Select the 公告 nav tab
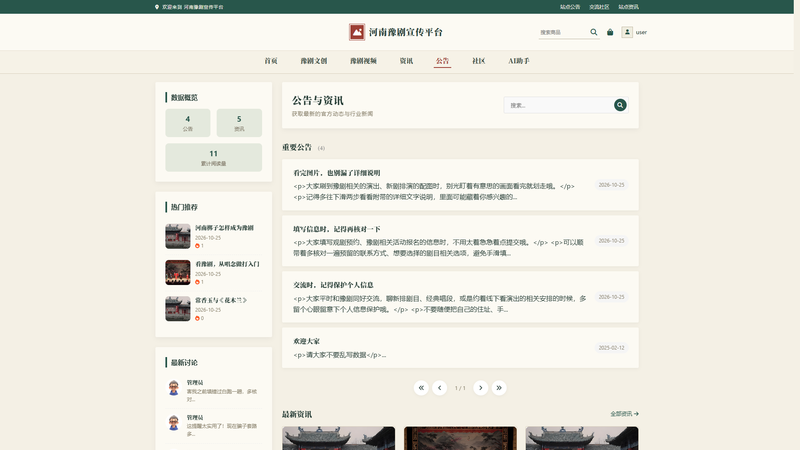The width and height of the screenshot is (800, 450). [x=442, y=61]
